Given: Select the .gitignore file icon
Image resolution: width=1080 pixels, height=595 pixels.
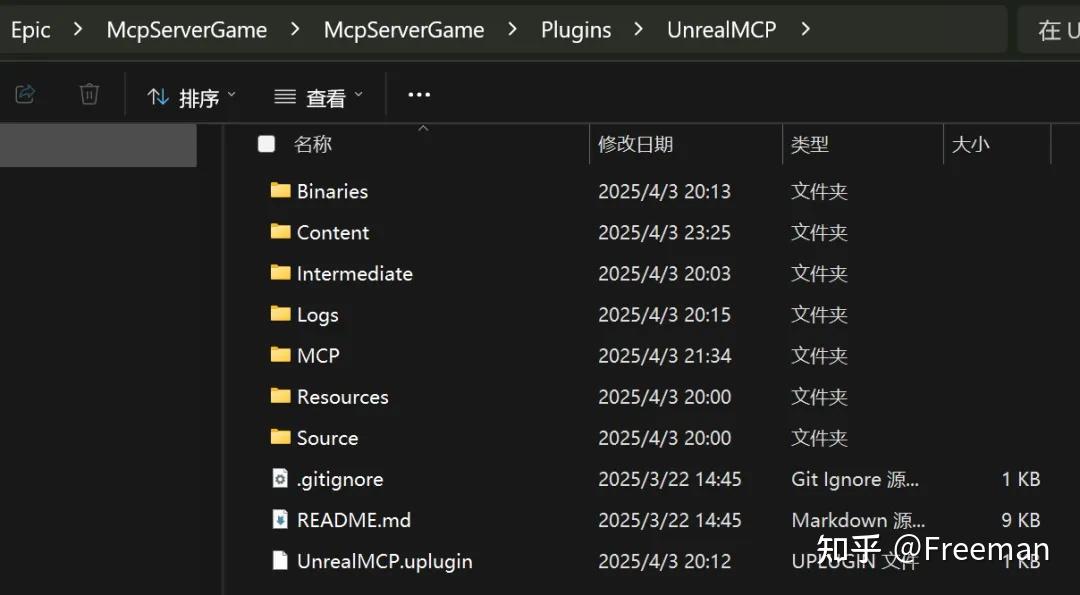Looking at the screenshot, I should (279, 478).
